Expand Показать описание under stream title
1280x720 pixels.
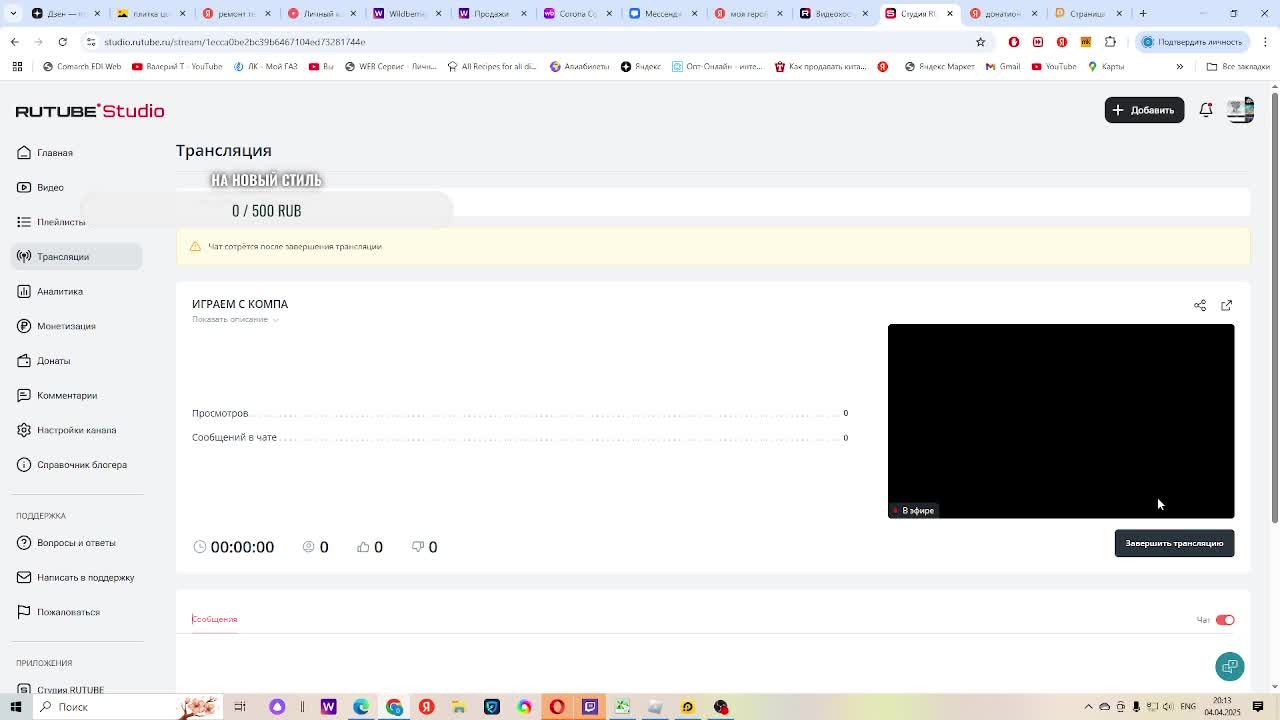click(235, 319)
